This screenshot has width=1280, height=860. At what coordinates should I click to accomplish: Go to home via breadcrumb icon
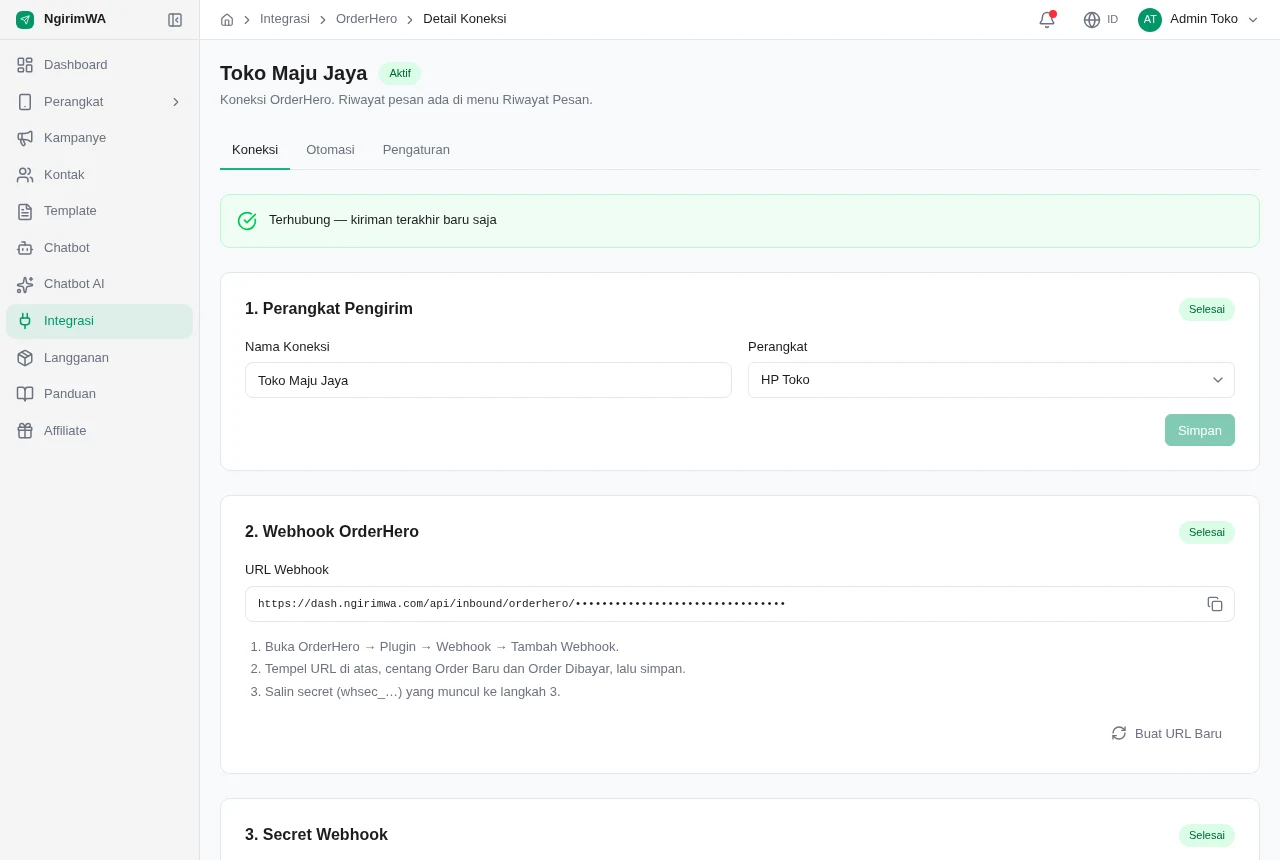227,19
